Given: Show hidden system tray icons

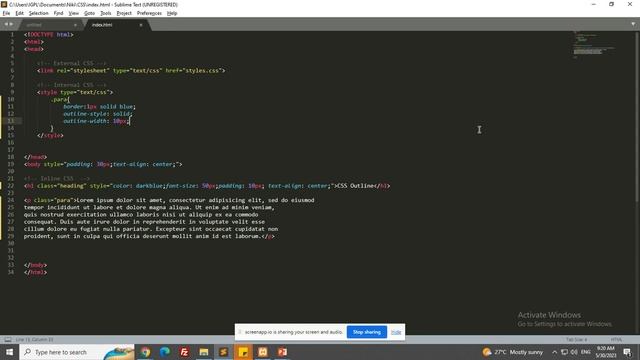Looking at the screenshot, I should click(x=554, y=352).
